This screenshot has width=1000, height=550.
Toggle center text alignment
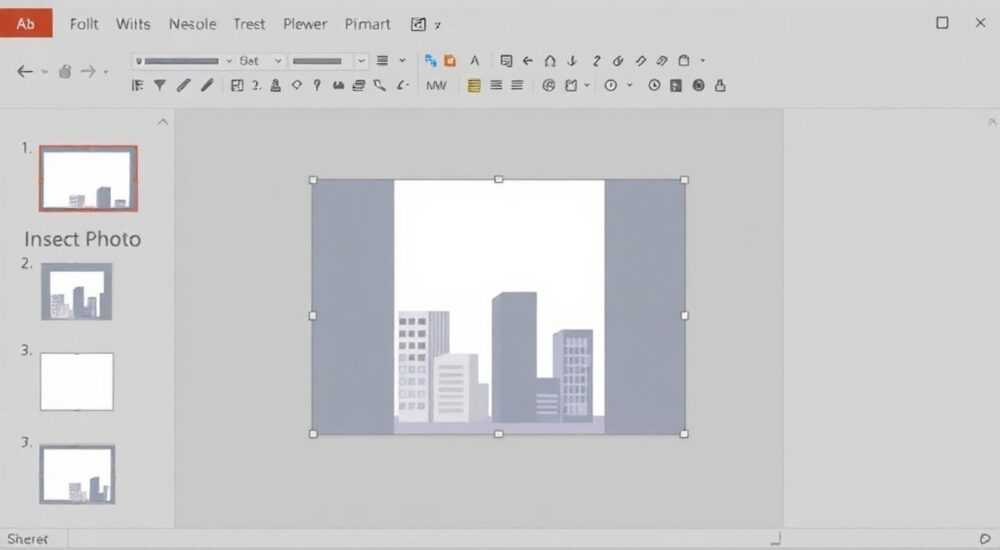pyautogui.click(x=496, y=85)
